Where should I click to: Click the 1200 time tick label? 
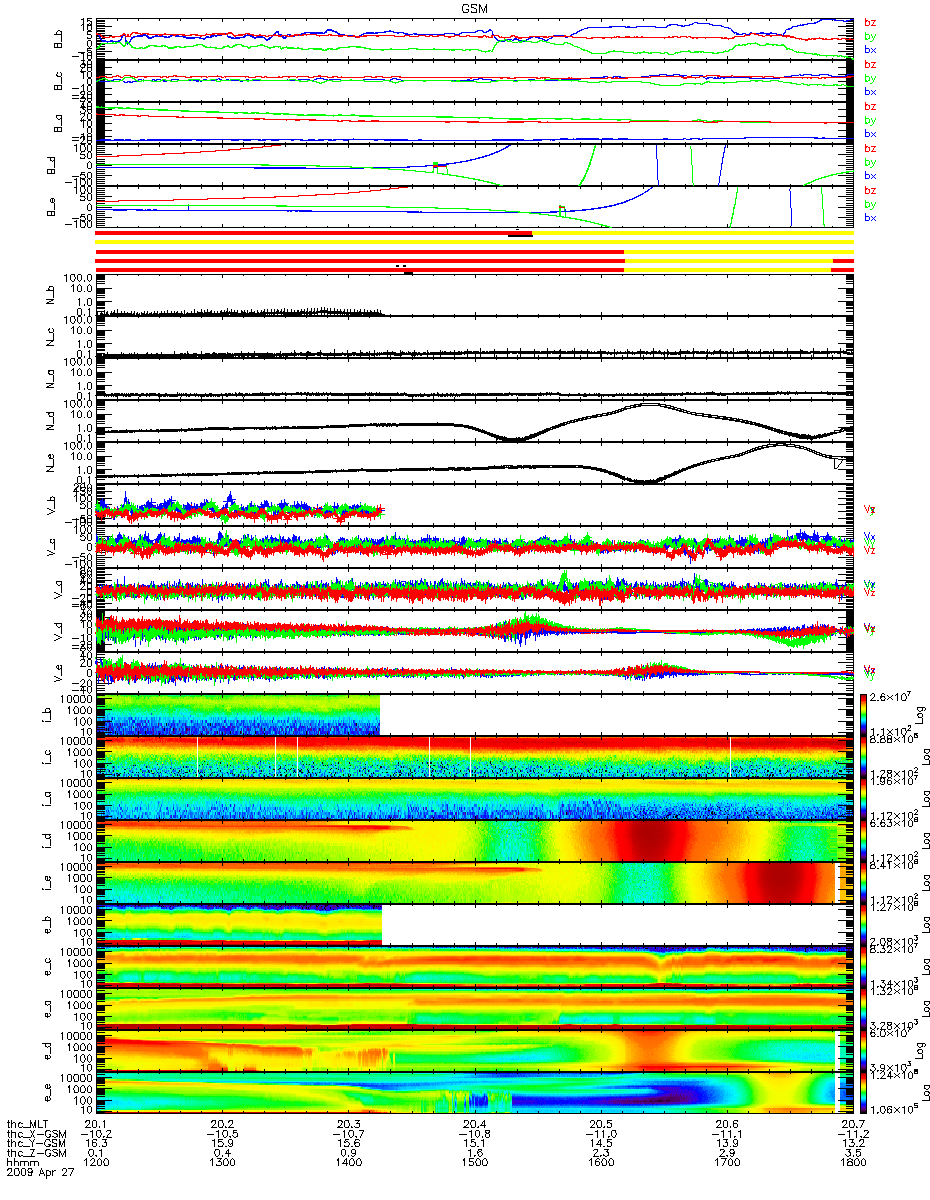click(x=97, y=1164)
